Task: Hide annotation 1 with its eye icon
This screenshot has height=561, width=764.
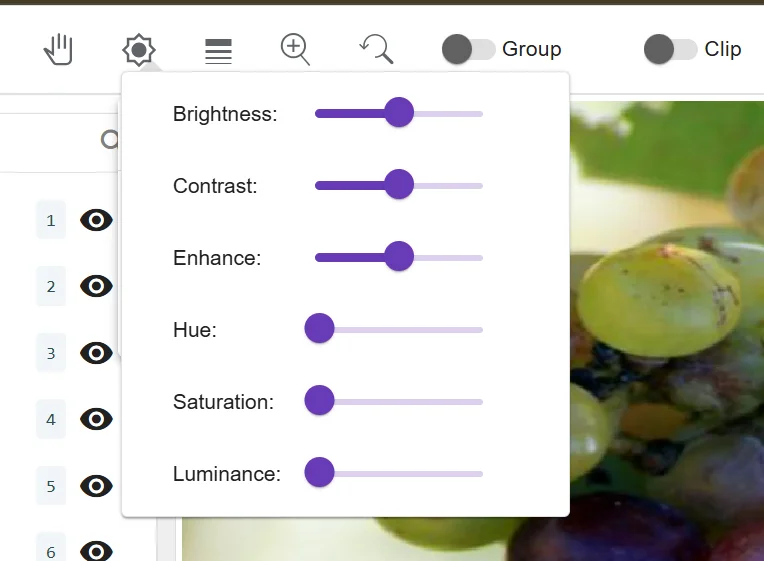Action: [x=96, y=220]
